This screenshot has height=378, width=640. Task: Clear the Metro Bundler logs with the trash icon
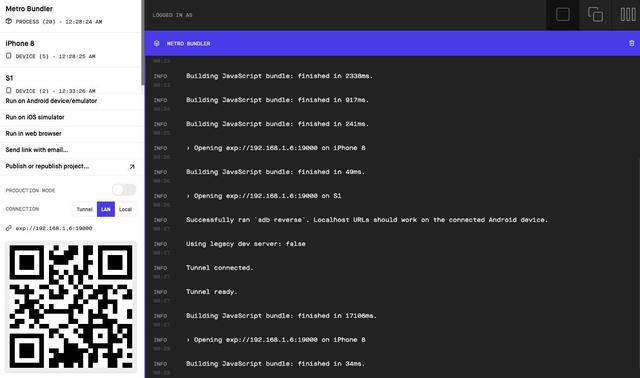631,43
